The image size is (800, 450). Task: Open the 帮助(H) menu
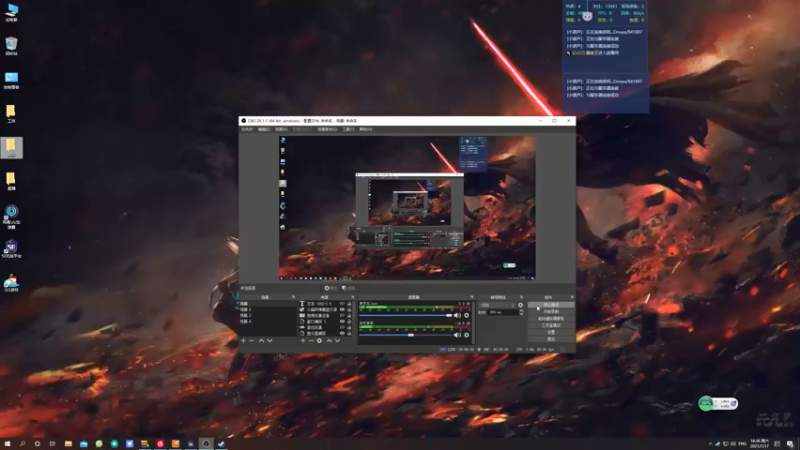coord(365,130)
